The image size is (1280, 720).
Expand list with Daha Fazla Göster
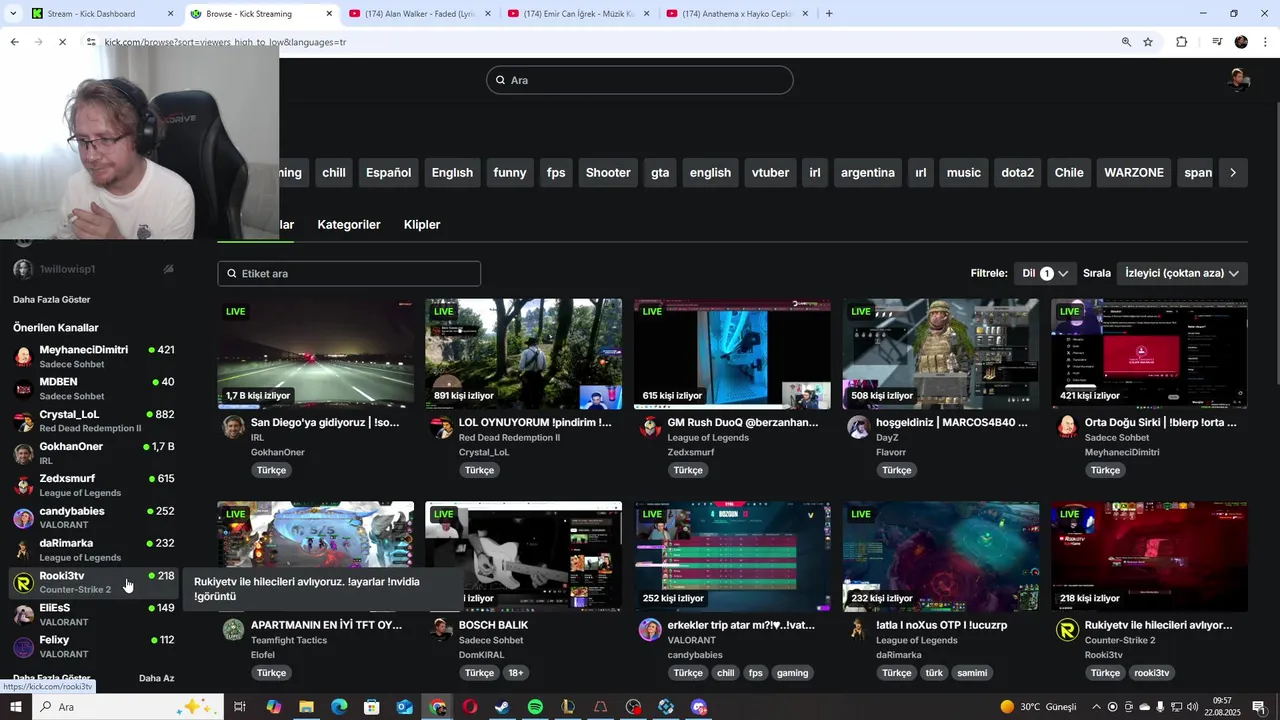(x=52, y=299)
